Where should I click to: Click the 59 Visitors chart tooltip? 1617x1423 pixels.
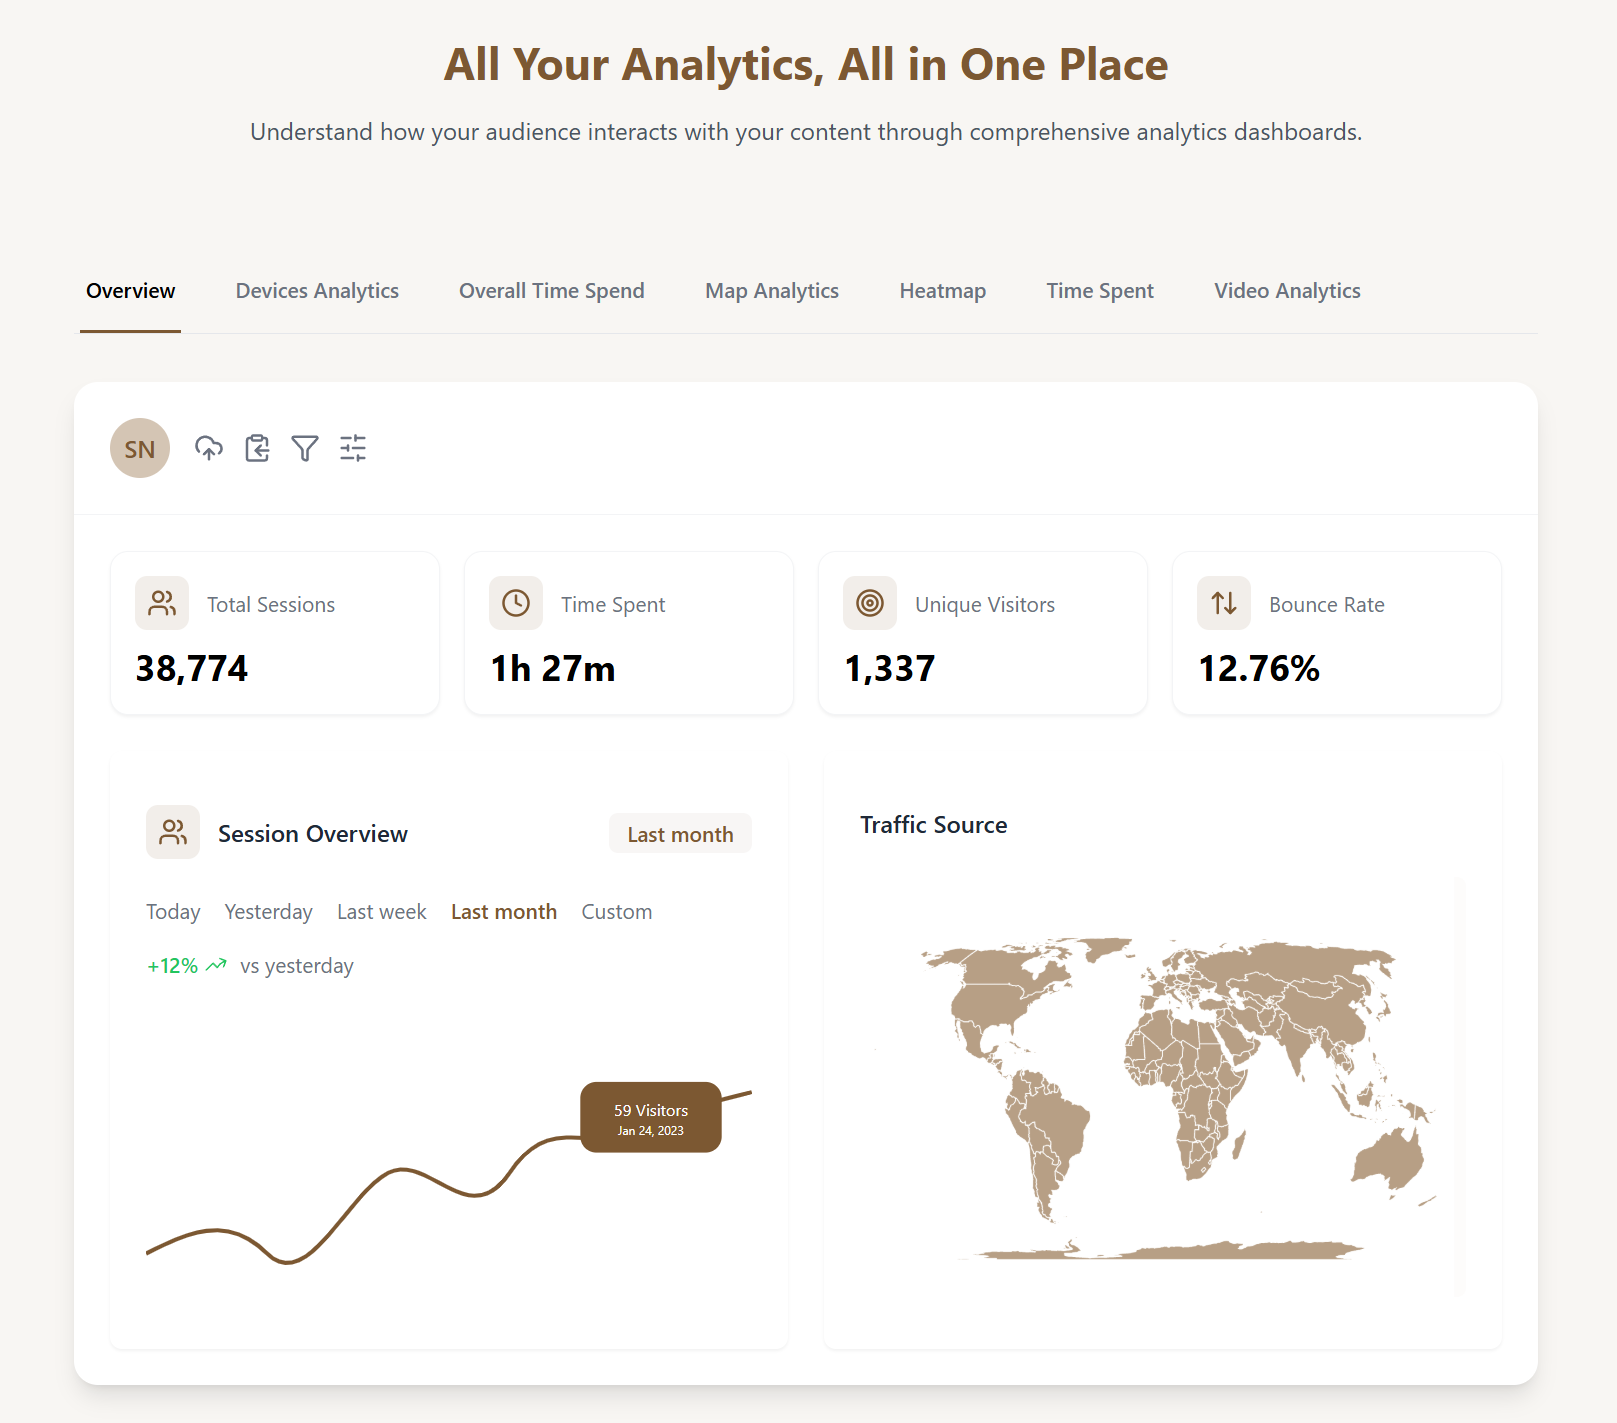[651, 1117]
